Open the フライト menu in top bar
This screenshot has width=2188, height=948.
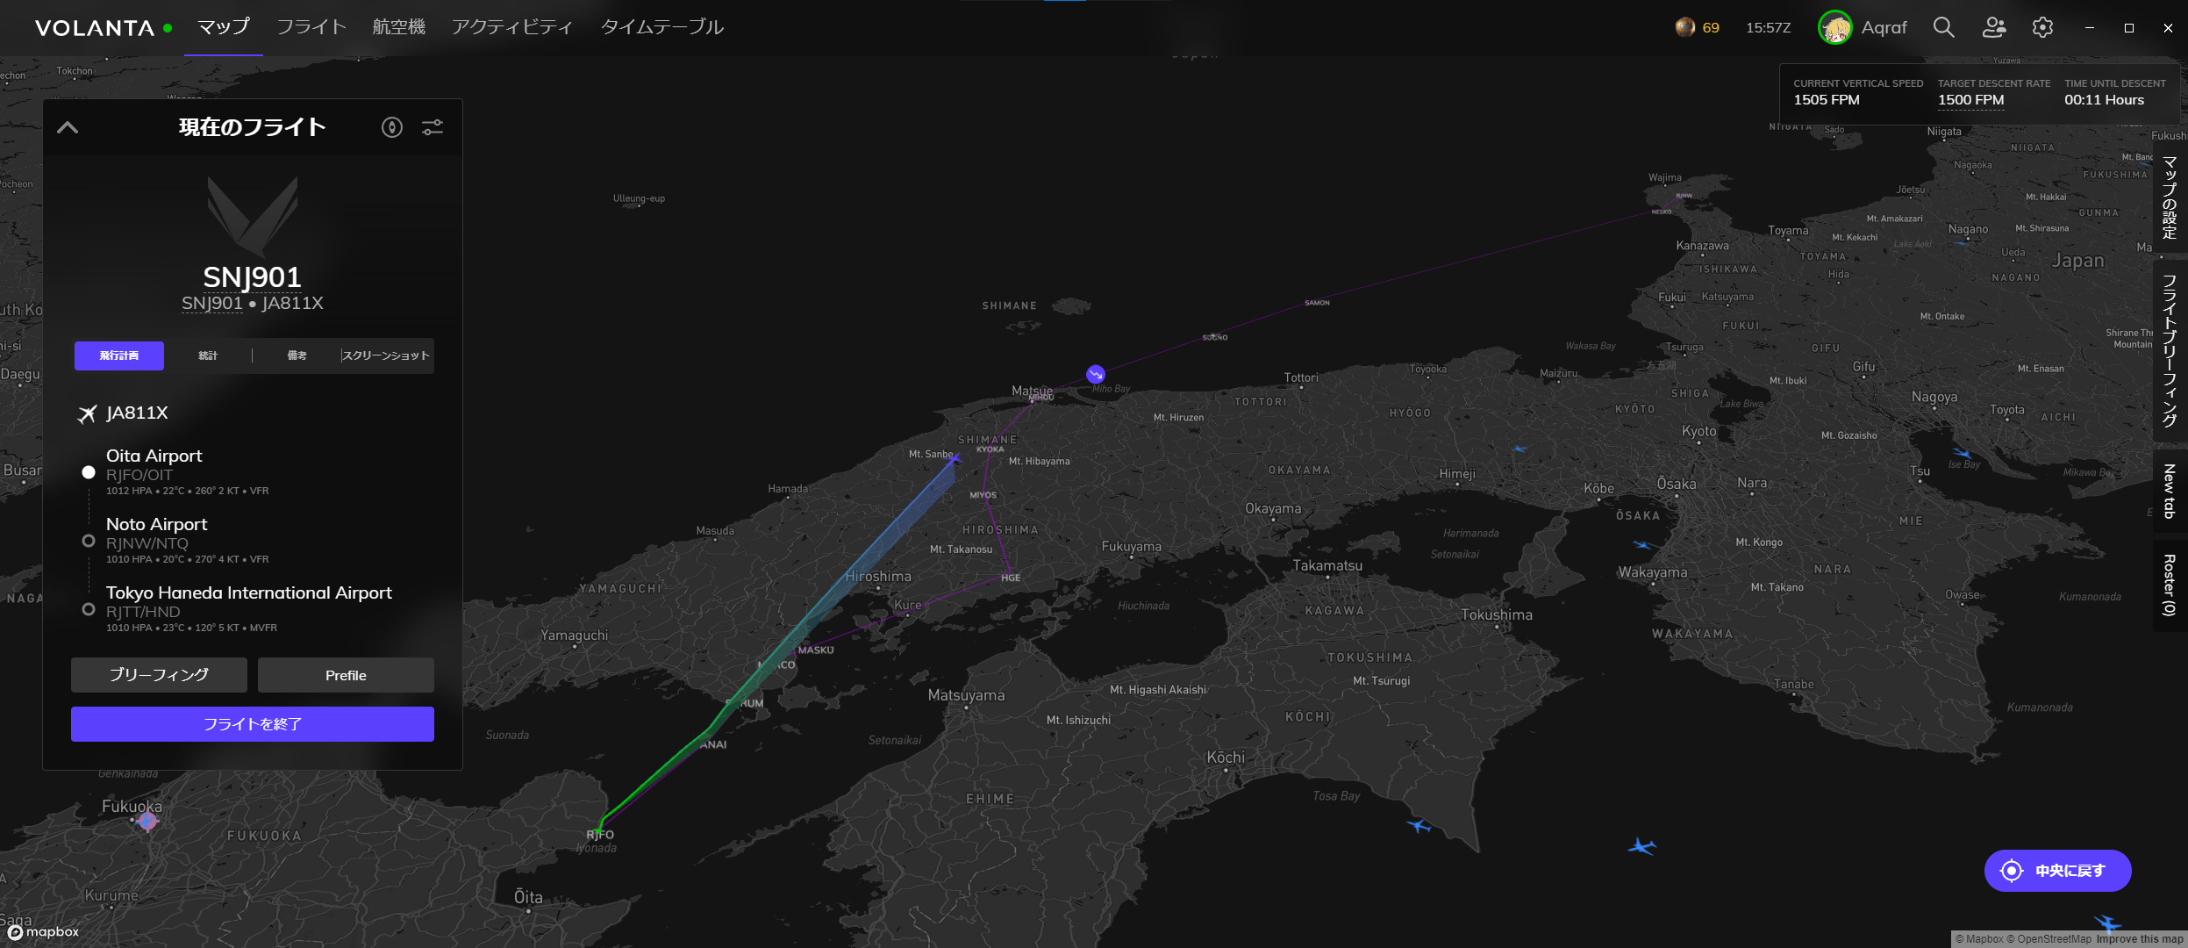[311, 27]
